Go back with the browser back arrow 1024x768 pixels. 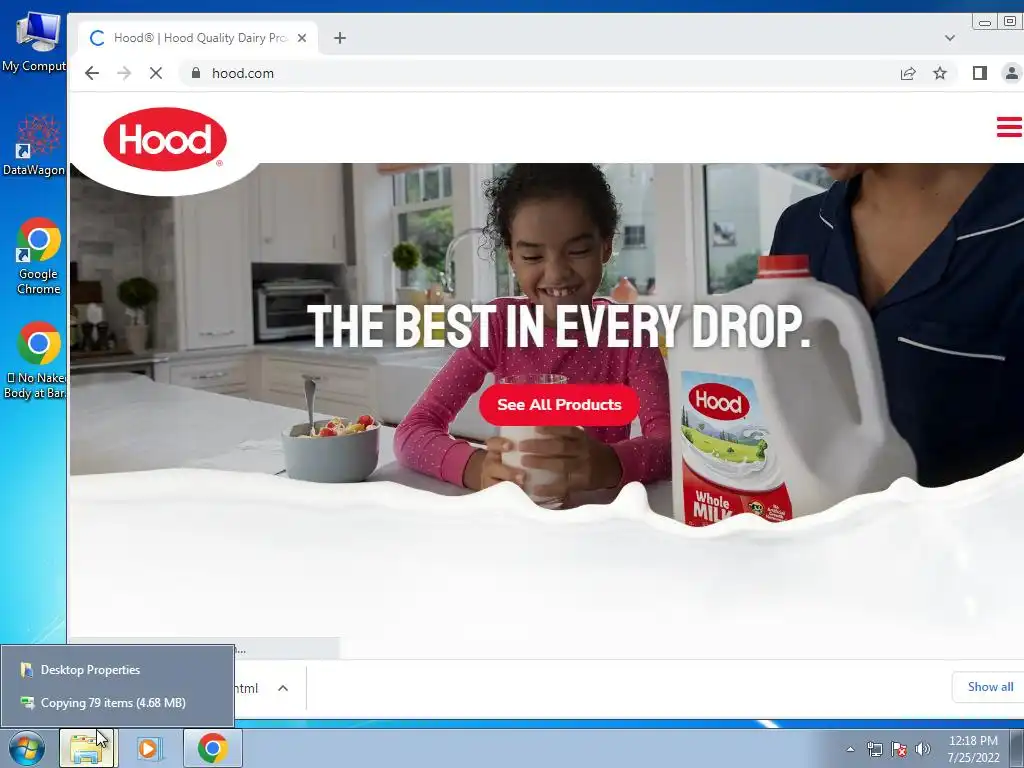coord(92,73)
